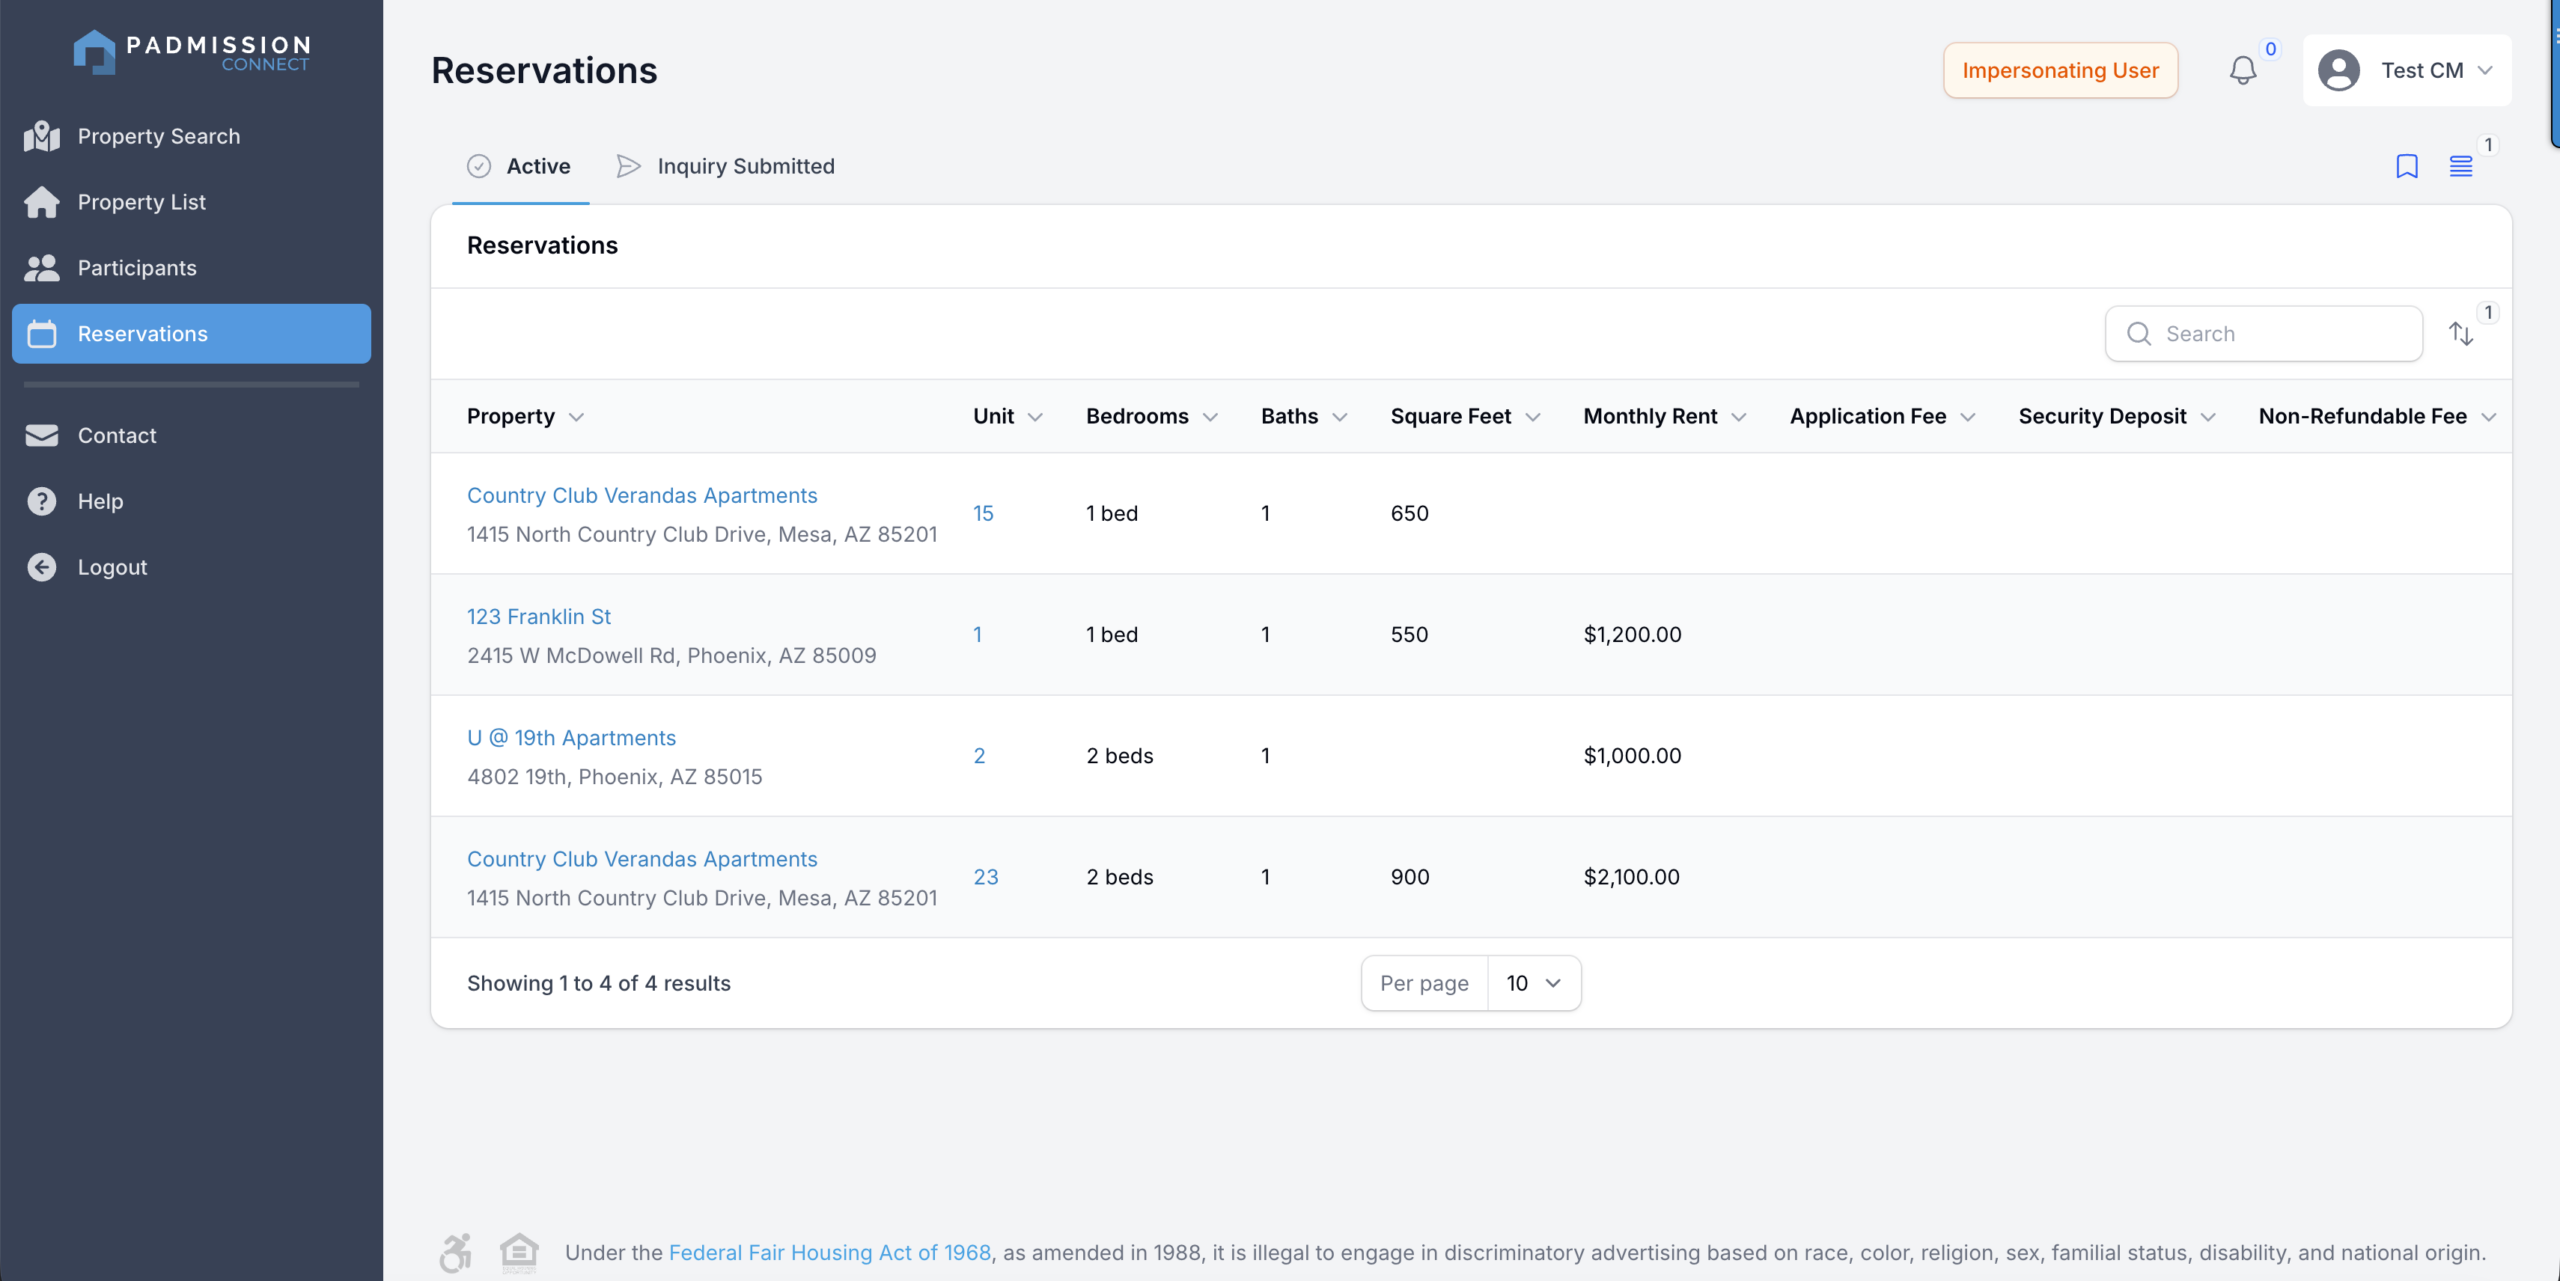Click the bookmark icon above table

click(2406, 166)
